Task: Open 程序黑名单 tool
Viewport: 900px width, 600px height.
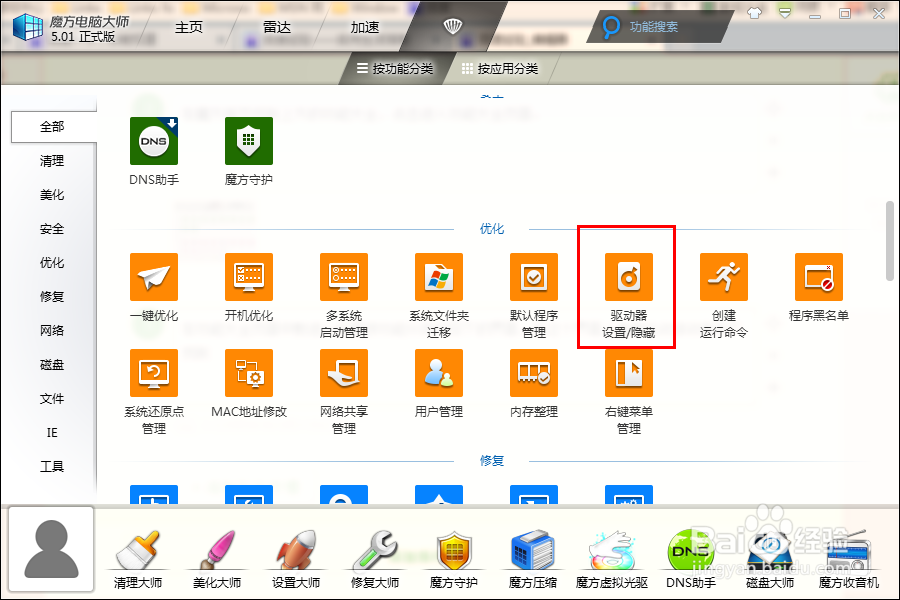Action: [x=818, y=277]
